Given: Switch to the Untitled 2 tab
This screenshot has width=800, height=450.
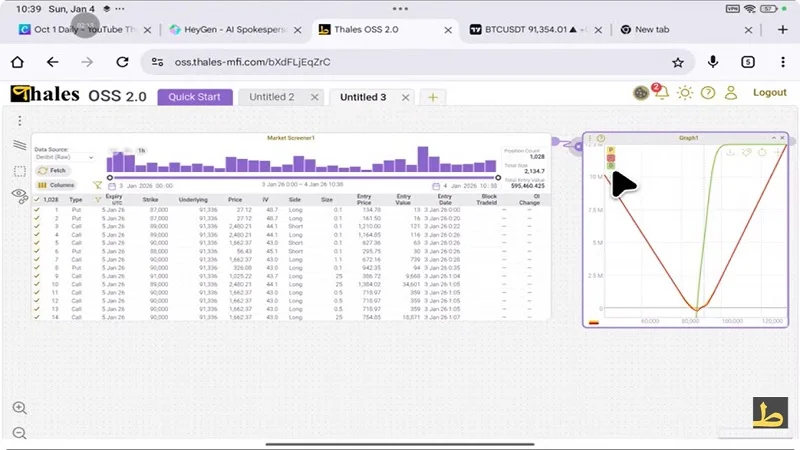Looking at the screenshot, I should [271, 97].
